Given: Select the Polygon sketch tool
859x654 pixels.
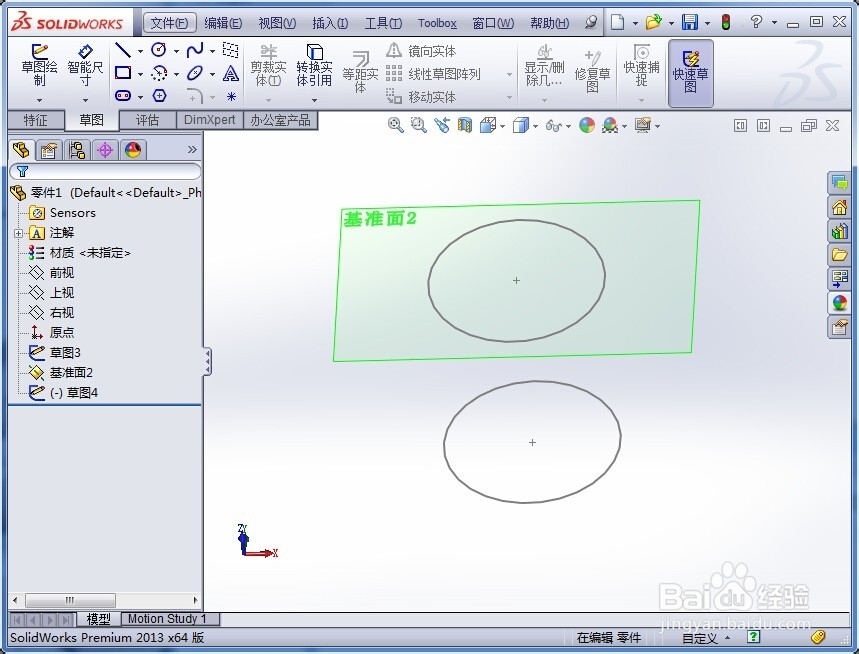Looking at the screenshot, I should pos(159,96).
